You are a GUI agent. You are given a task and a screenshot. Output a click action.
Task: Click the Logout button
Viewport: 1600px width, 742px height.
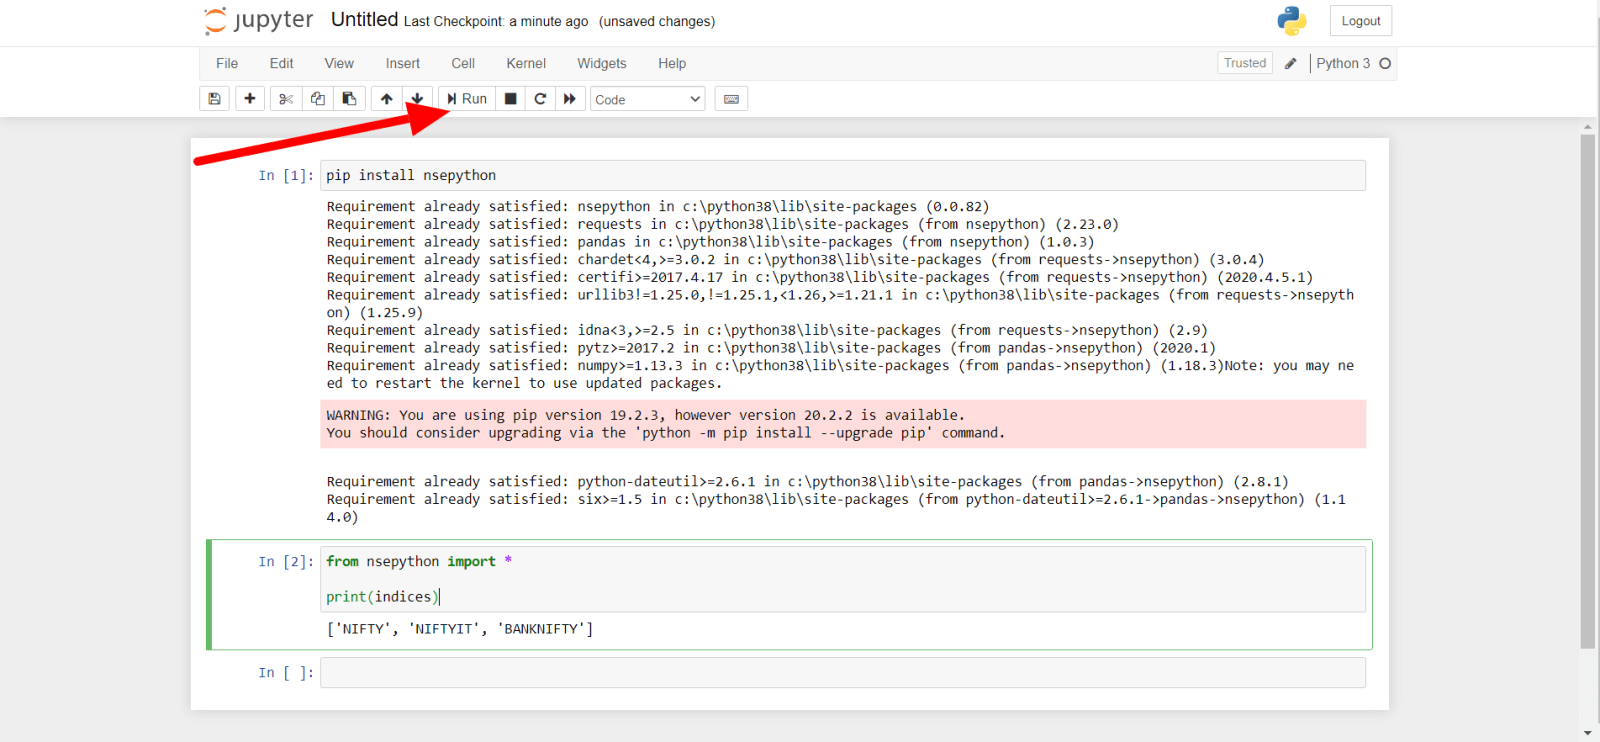[1361, 21]
